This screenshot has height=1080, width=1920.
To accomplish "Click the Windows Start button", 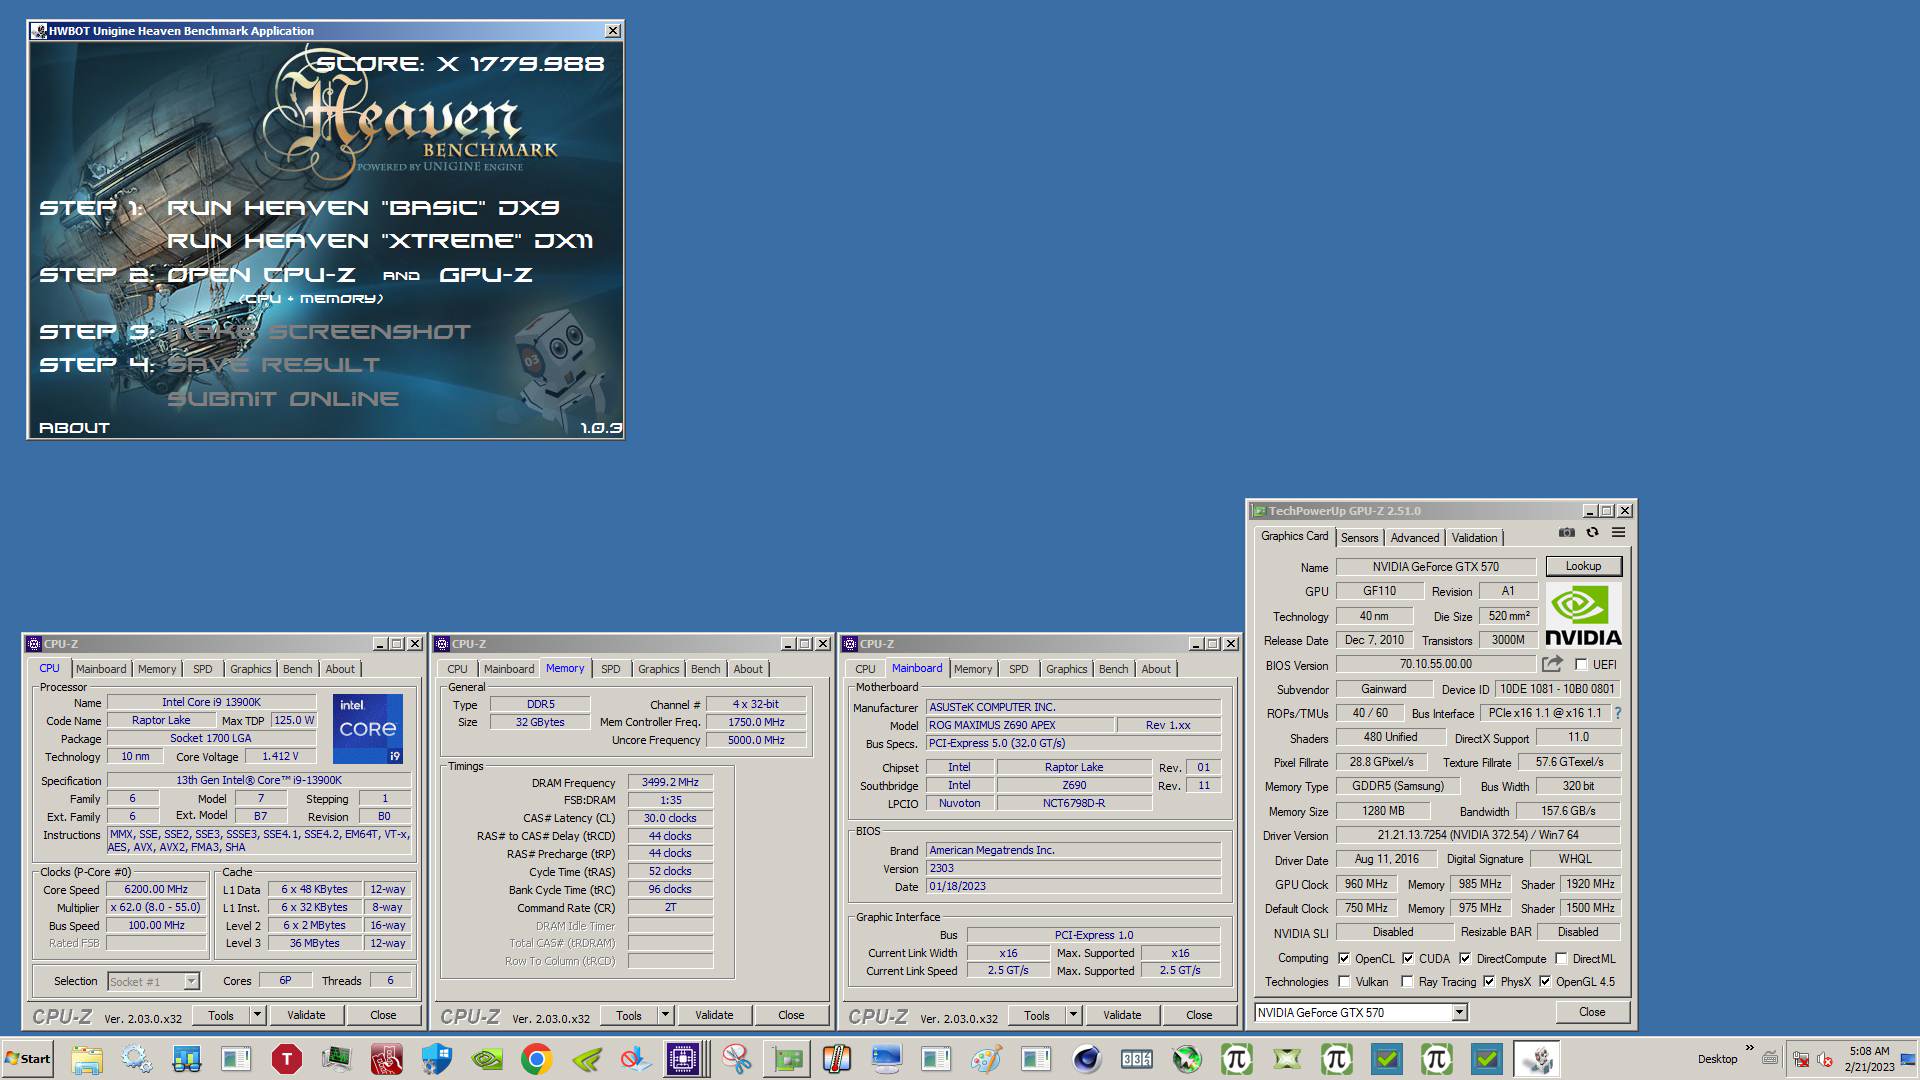I will 28,1059.
